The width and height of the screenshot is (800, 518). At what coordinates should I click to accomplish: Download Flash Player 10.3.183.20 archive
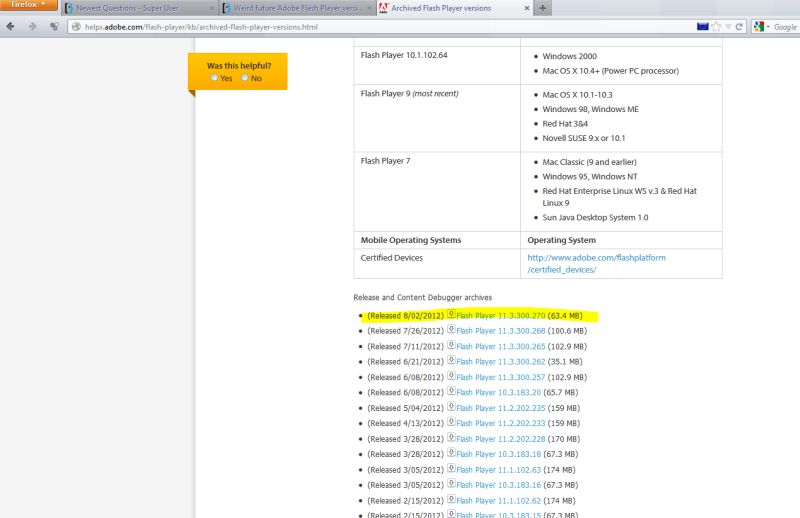click(498, 392)
